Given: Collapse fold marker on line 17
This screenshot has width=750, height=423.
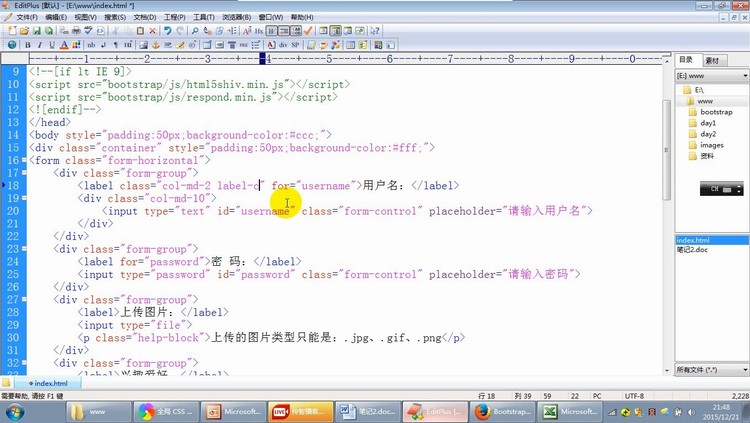Looking at the screenshot, I should click(x=24, y=173).
